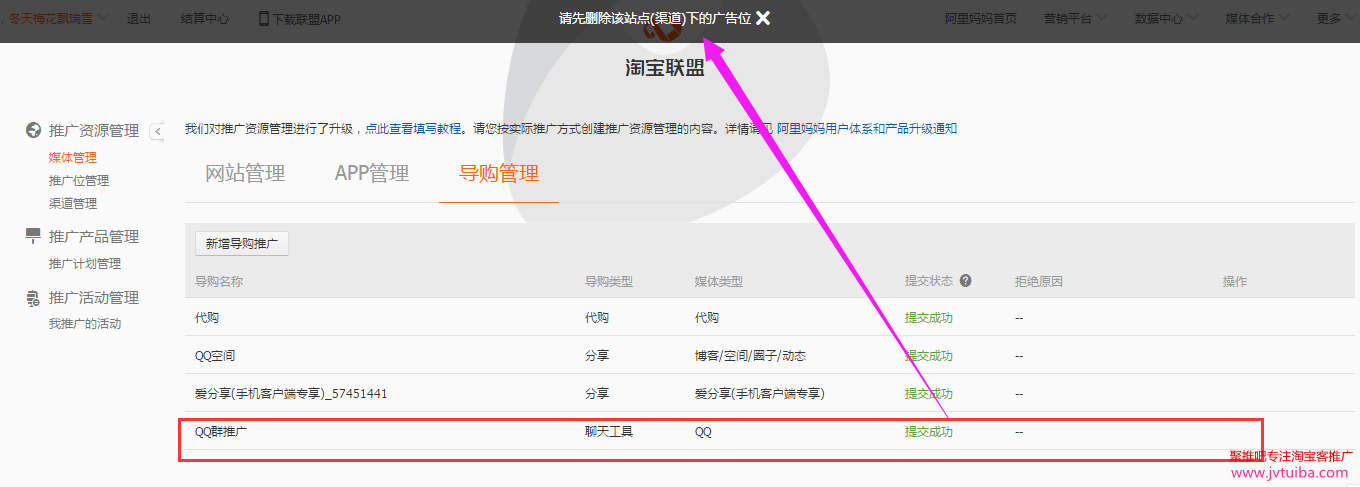Expand the 营销平台 dropdown

(1075, 18)
